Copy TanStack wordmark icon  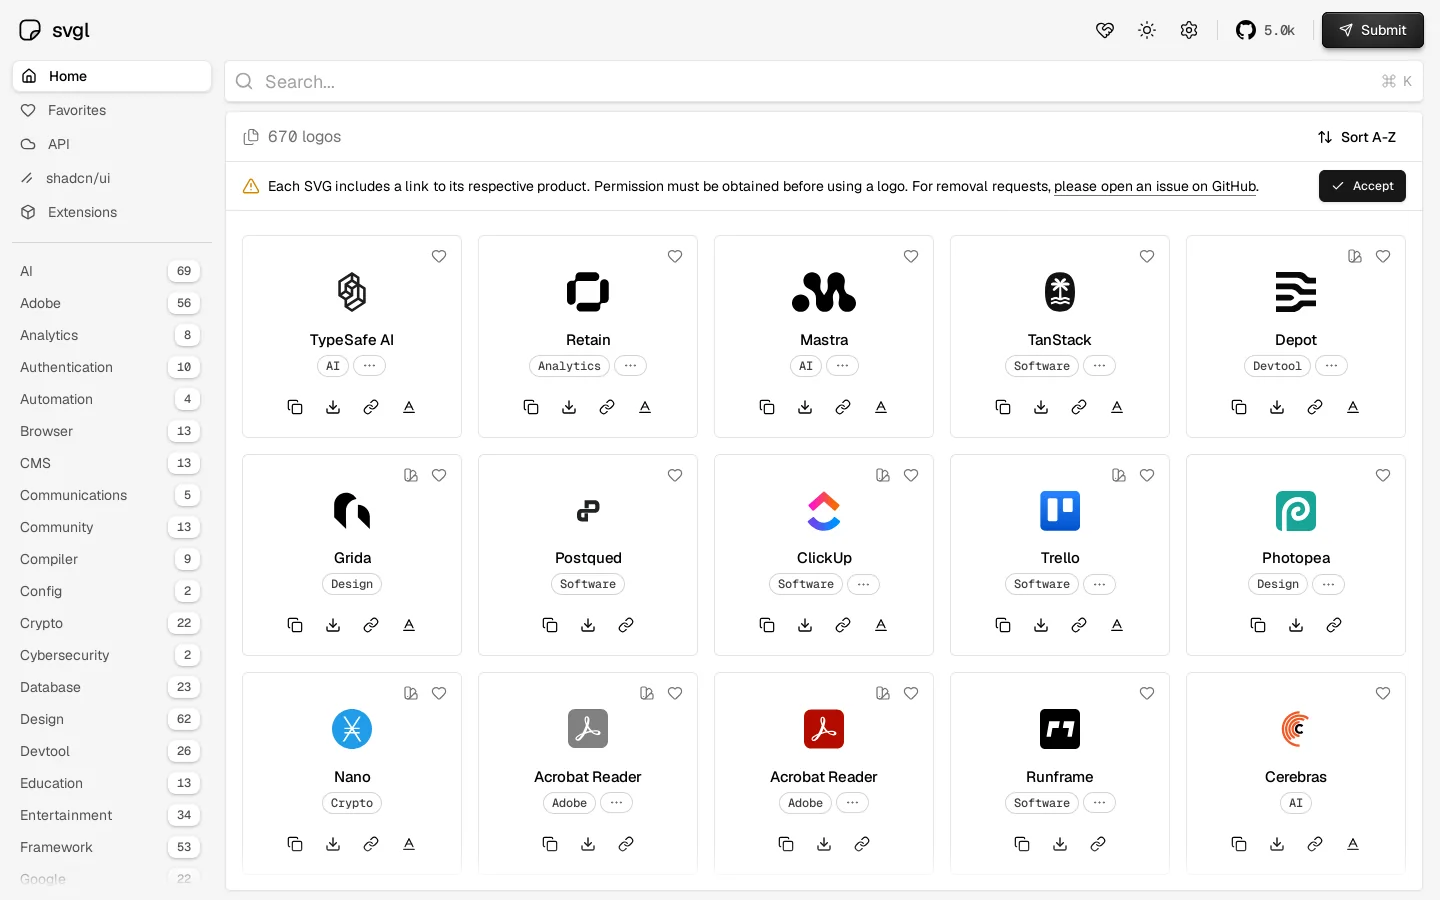(x=1117, y=407)
